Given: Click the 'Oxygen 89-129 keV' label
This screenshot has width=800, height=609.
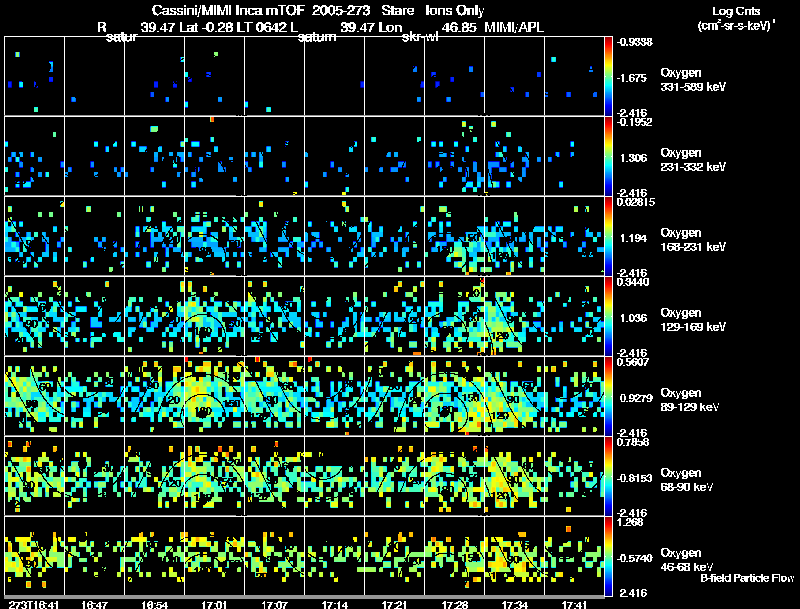Looking at the screenshot, I should click(690, 400).
